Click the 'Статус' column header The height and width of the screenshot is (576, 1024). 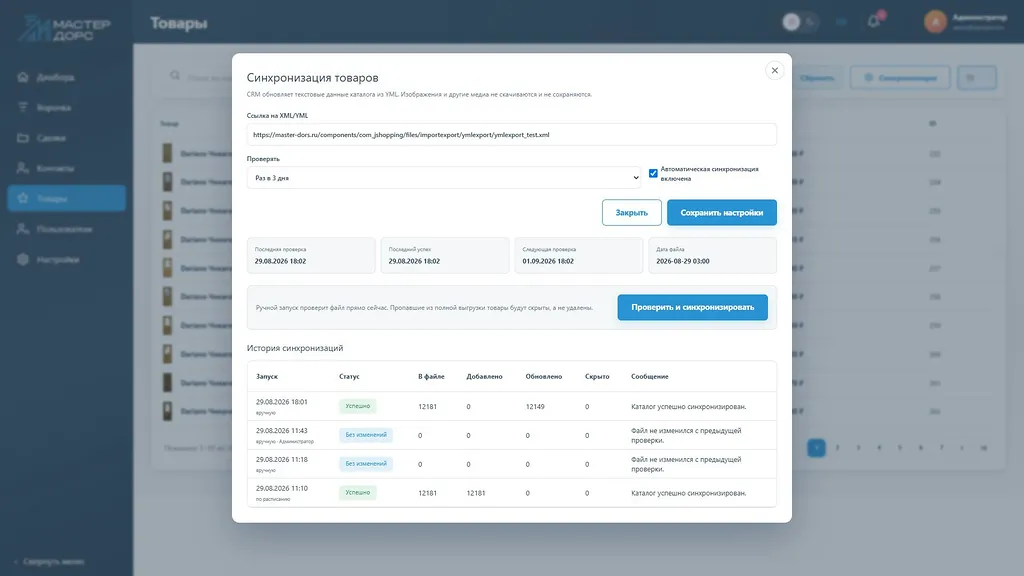click(x=349, y=377)
